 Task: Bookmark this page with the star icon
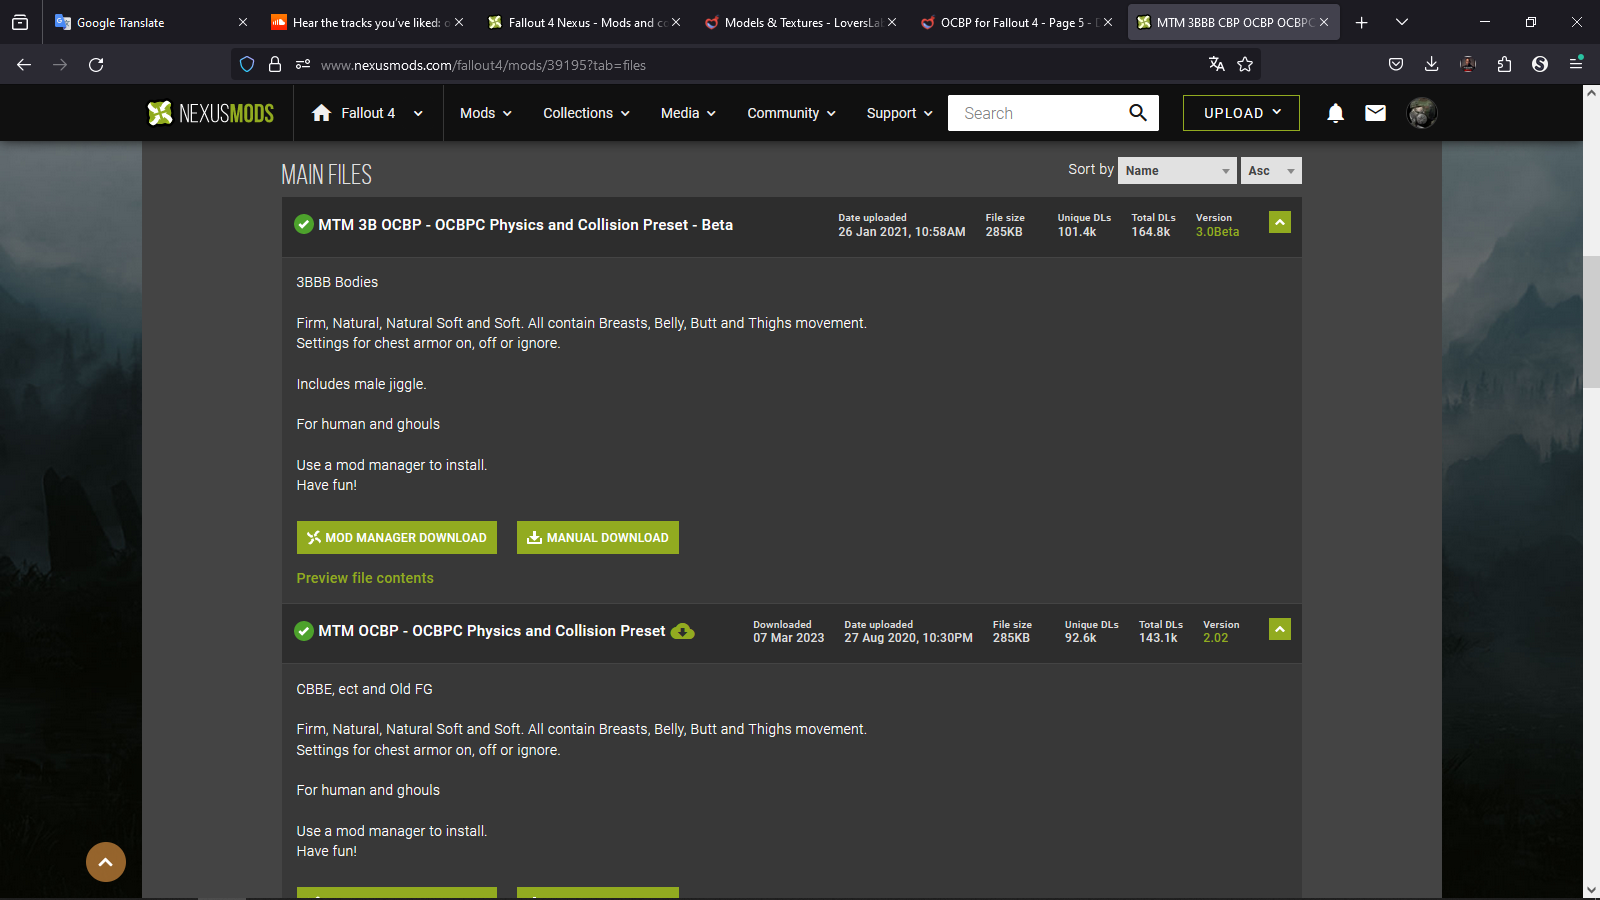1245,65
